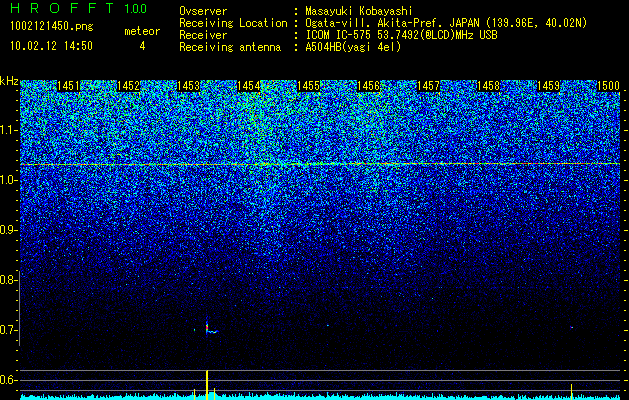Image resolution: width=629 pixels, height=400 pixels.
Task: Click the kHz axis unit label
Action: point(9,81)
